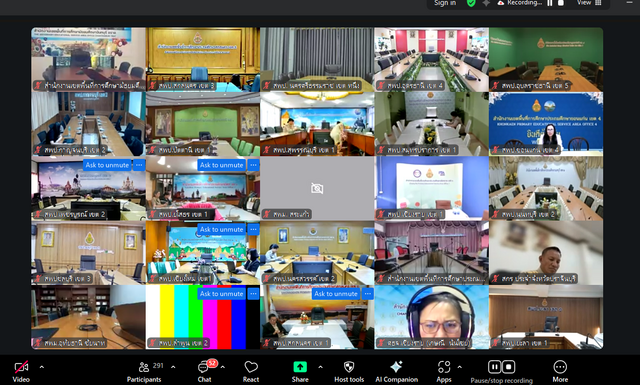The width and height of the screenshot is (640, 385).
Task: Open Host tools shield menu
Action: (x=349, y=371)
